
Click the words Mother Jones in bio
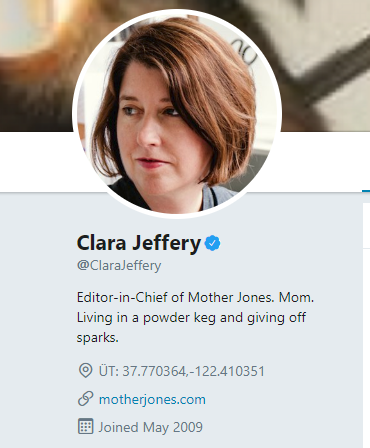click(231, 297)
